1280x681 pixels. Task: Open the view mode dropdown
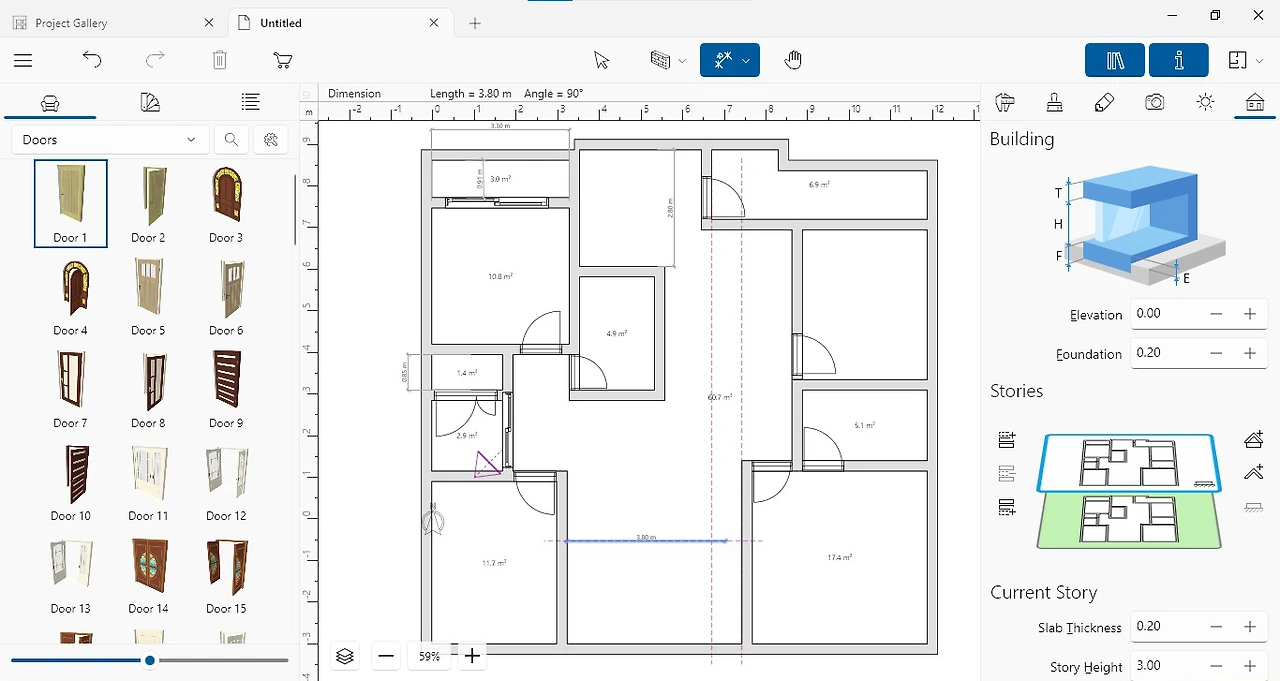click(1245, 60)
